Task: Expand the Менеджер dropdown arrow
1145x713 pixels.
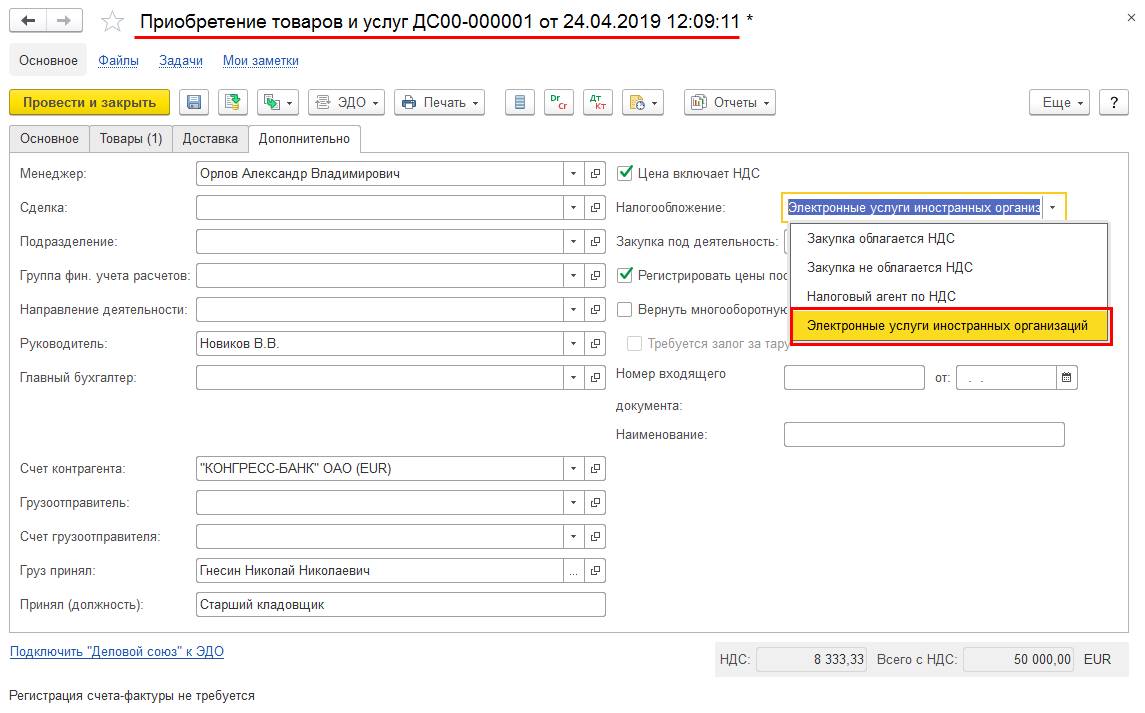Action: 573,174
